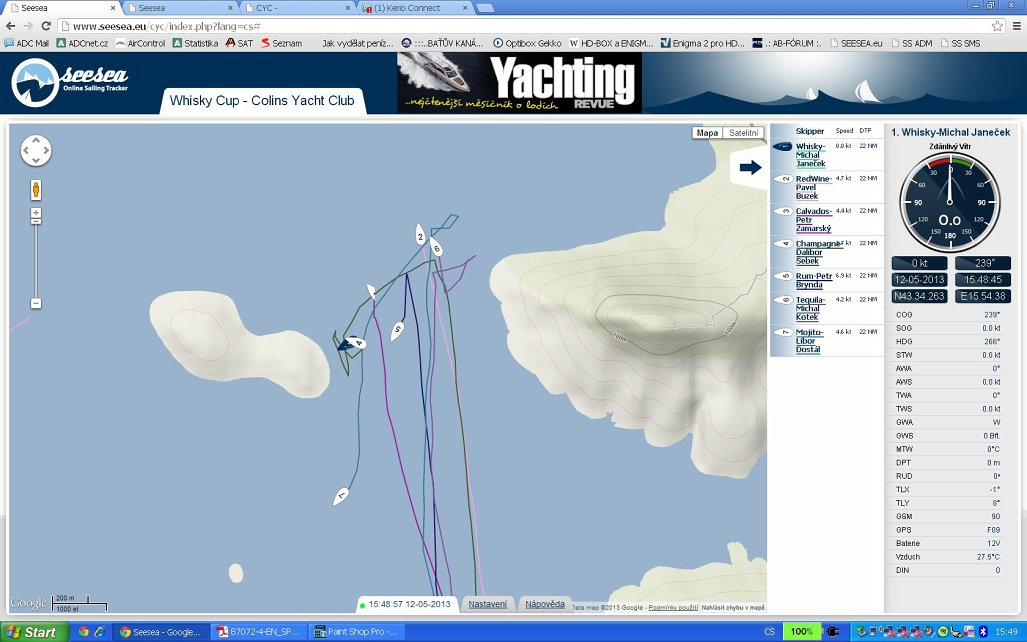The width and height of the screenshot is (1027, 642).
Task: Click the Yachting Revue banner ad
Action: [x=519, y=83]
